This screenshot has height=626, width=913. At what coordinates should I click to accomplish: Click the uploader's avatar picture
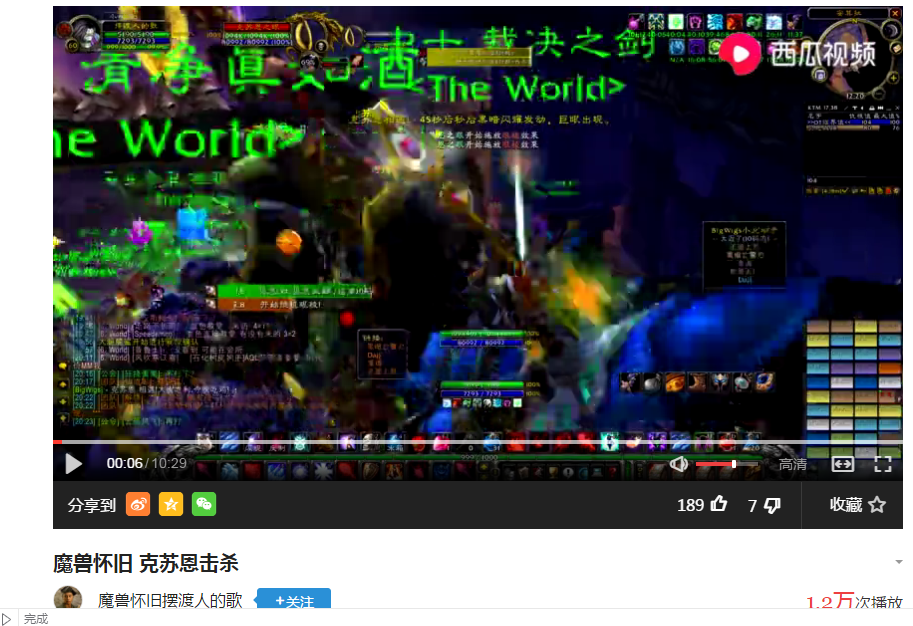68,600
